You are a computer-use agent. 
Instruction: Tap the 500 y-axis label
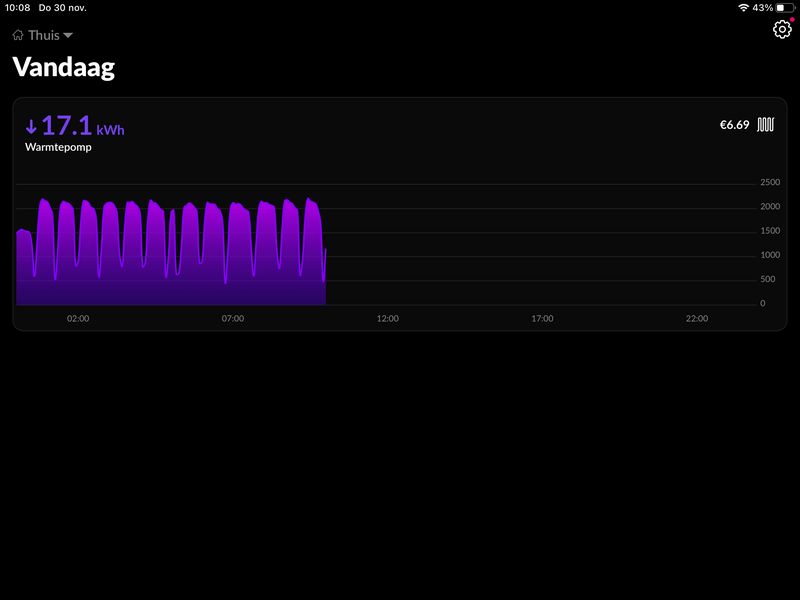pos(767,279)
